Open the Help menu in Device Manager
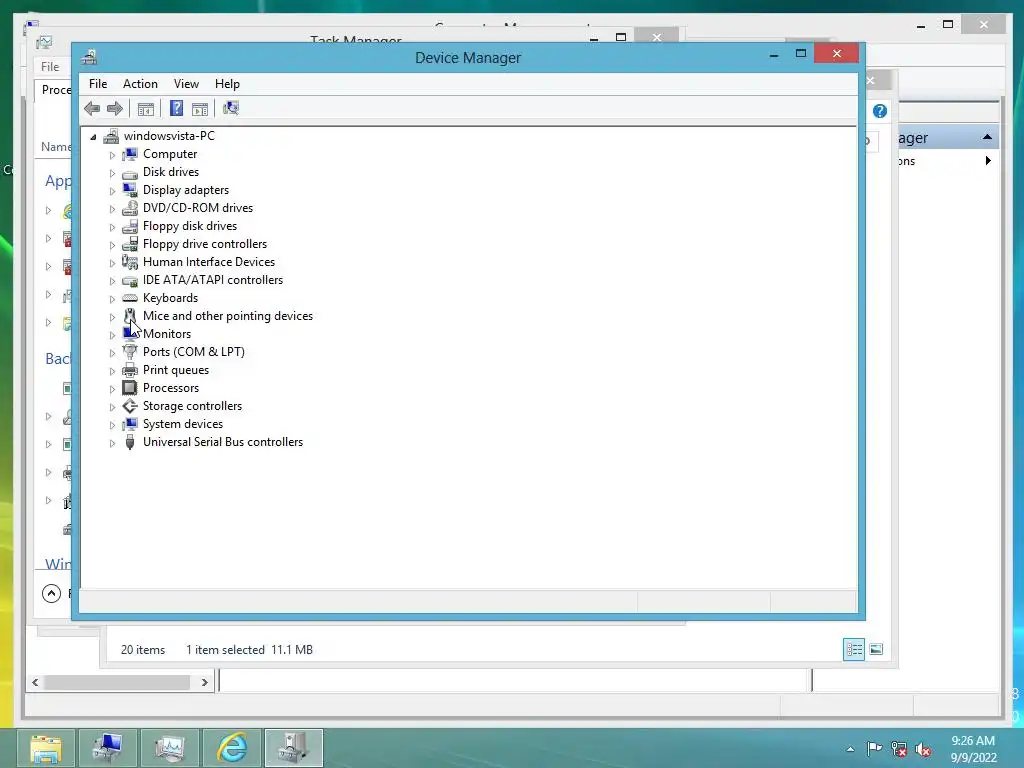This screenshot has height=768, width=1024. coord(227,84)
